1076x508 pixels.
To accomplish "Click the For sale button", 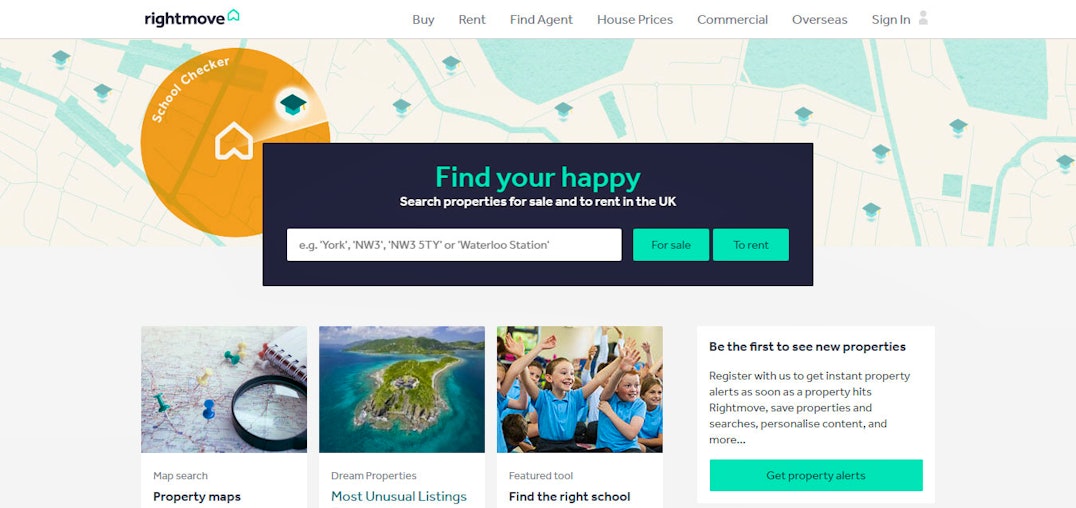I will pos(671,244).
